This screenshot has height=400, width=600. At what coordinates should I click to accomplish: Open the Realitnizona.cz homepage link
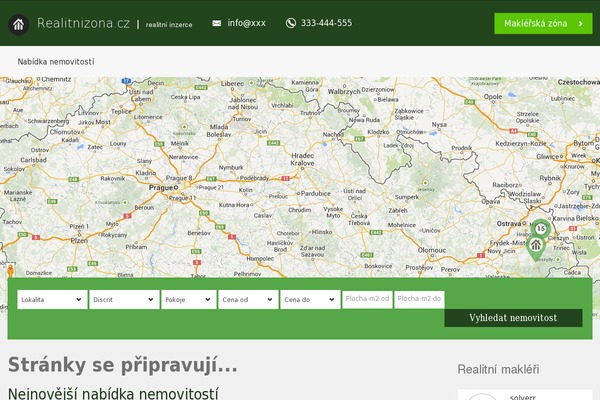(x=83, y=23)
